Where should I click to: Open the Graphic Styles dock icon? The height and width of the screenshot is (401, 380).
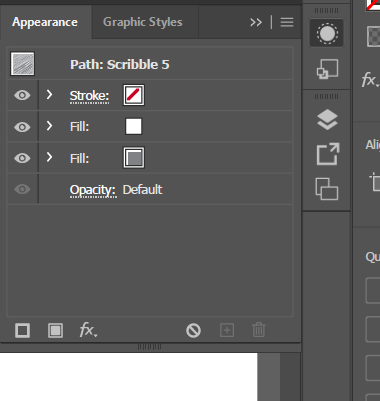(x=327, y=69)
